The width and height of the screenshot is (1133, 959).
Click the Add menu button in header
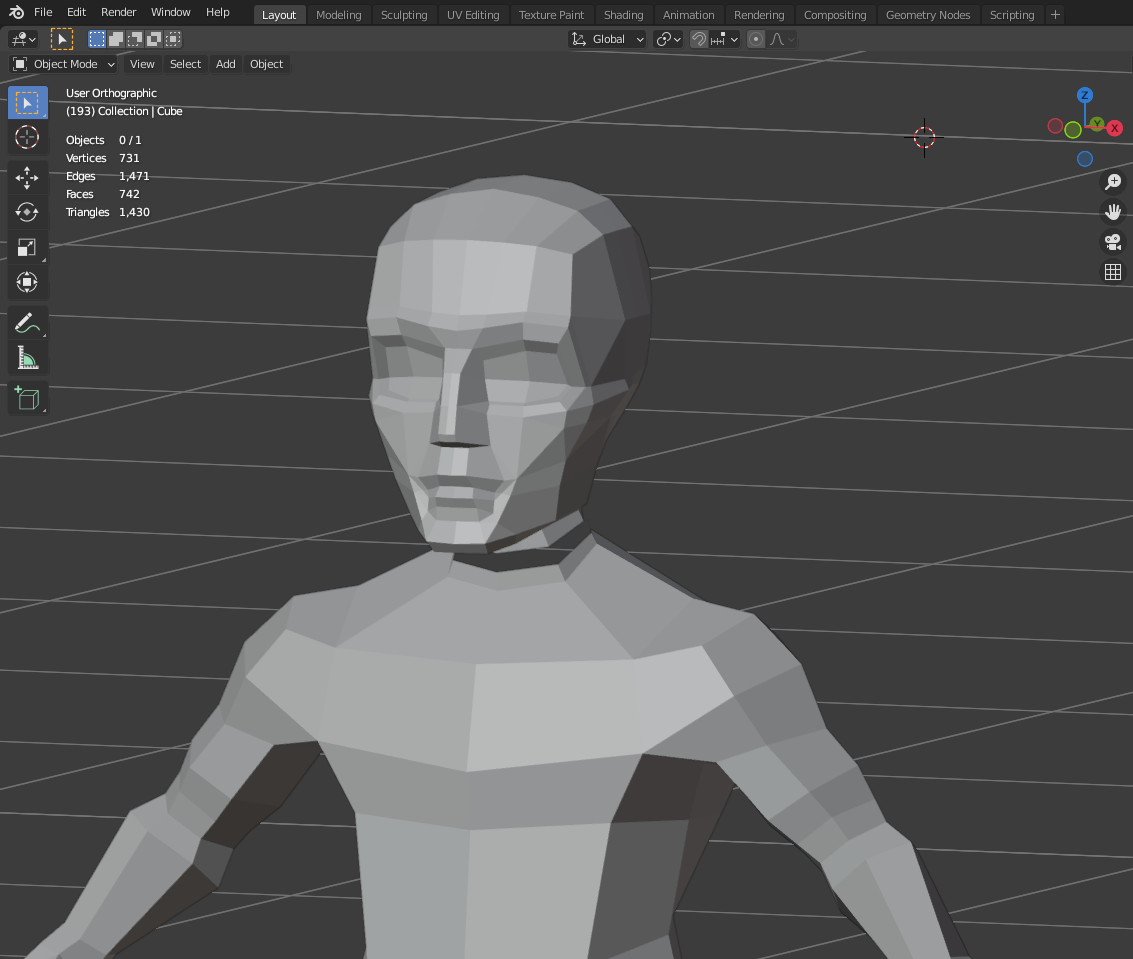226,64
